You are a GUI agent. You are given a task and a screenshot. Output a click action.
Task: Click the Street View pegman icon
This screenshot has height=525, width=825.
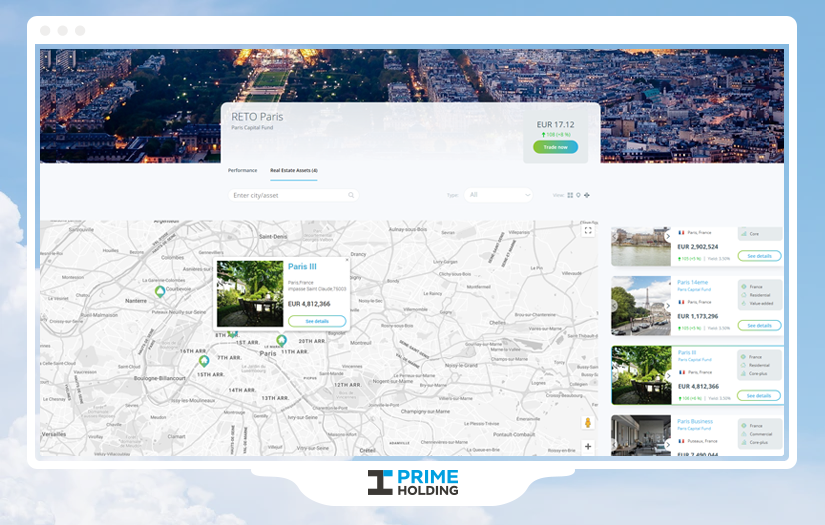tap(588, 422)
